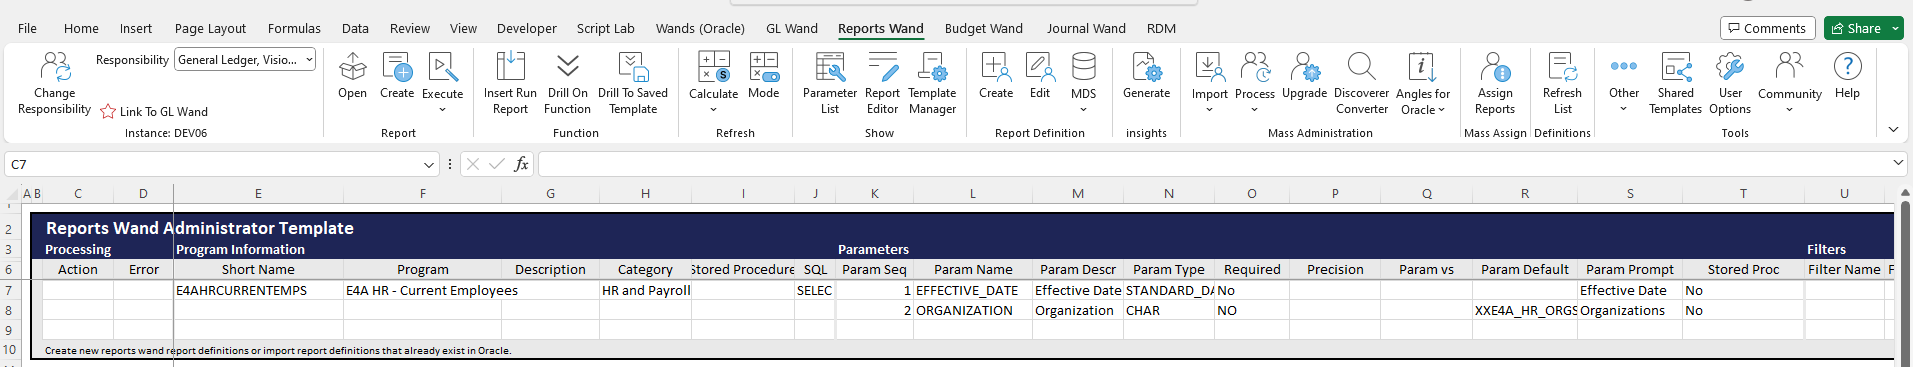Click Insert Run Report
The height and width of the screenshot is (367, 1913).
click(510, 84)
